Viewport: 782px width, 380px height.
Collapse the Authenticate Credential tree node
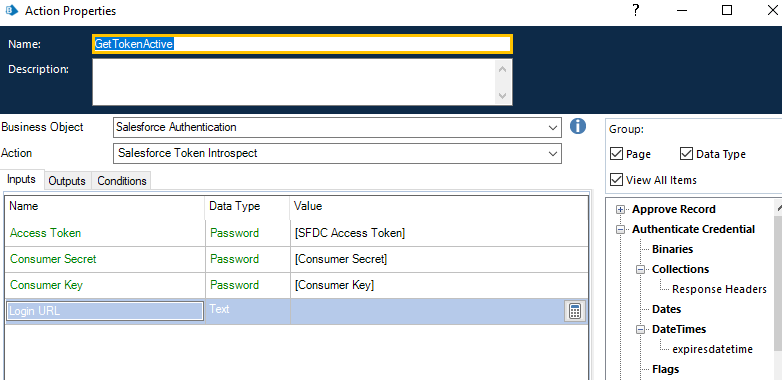pyautogui.click(x=620, y=229)
